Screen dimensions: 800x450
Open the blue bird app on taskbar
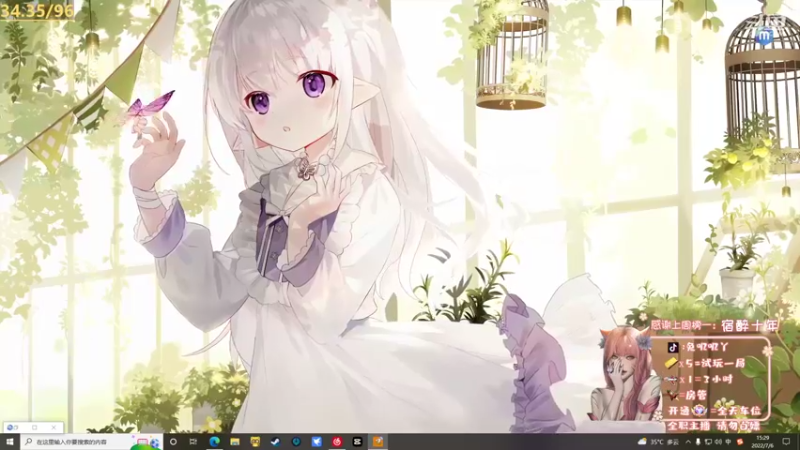coord(316,441)
